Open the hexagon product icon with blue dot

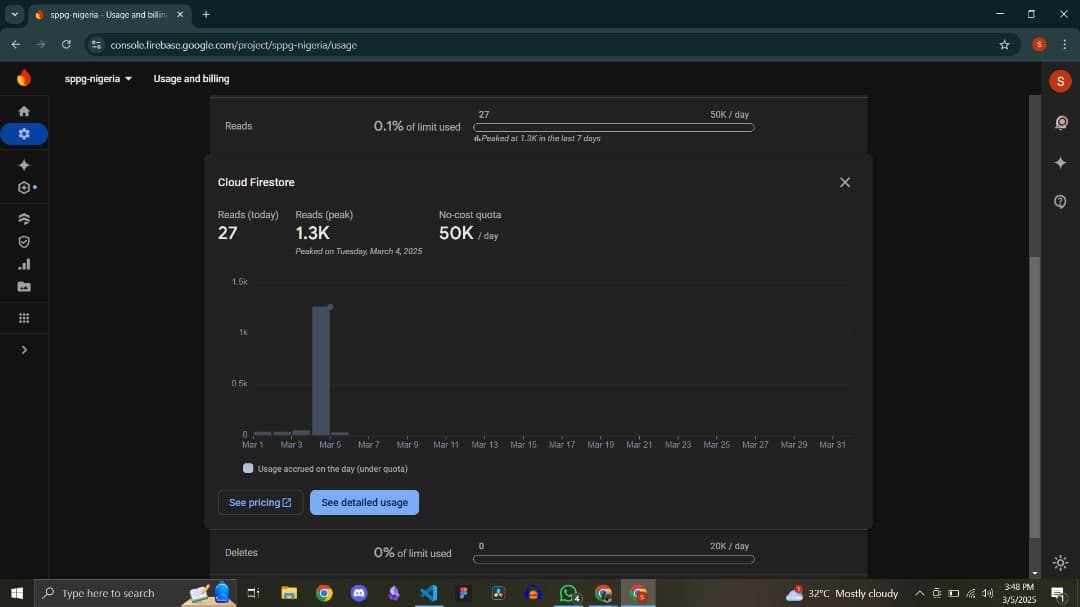point(26,187)
